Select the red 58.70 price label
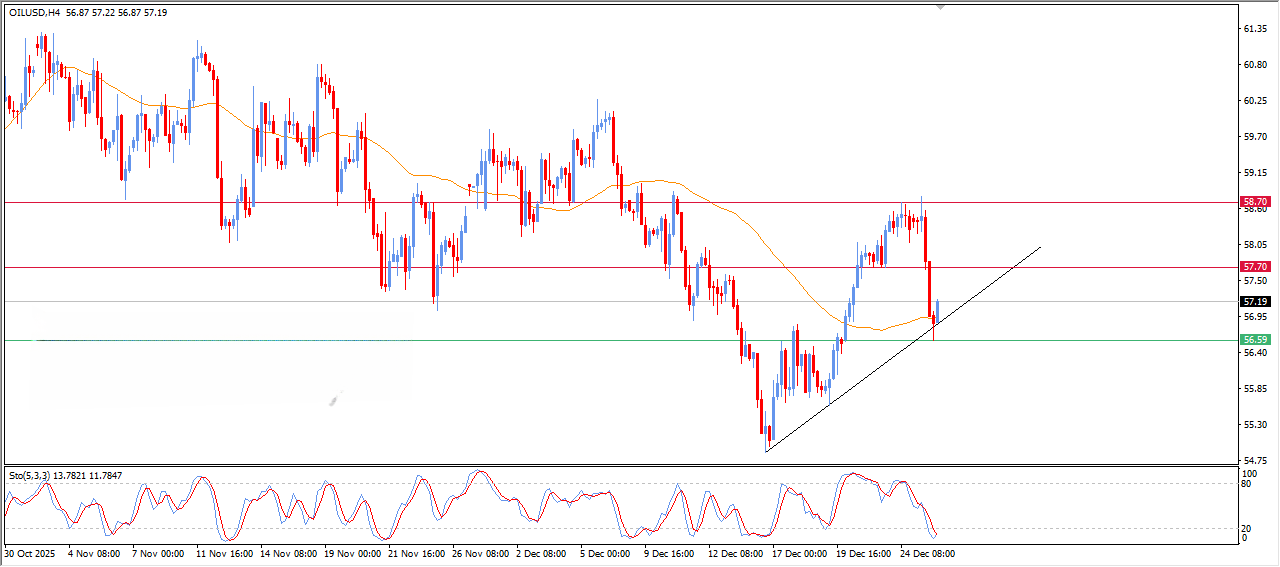 tap(1254, 202)
